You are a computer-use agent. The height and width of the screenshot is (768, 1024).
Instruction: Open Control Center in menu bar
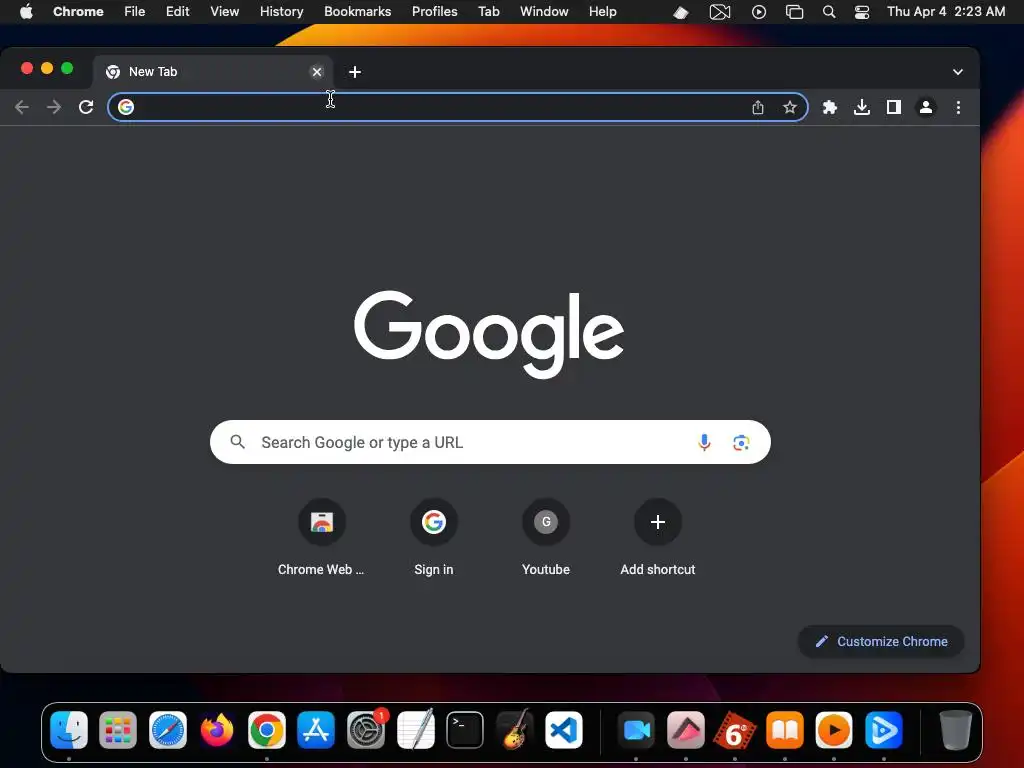tap(862, 12)
